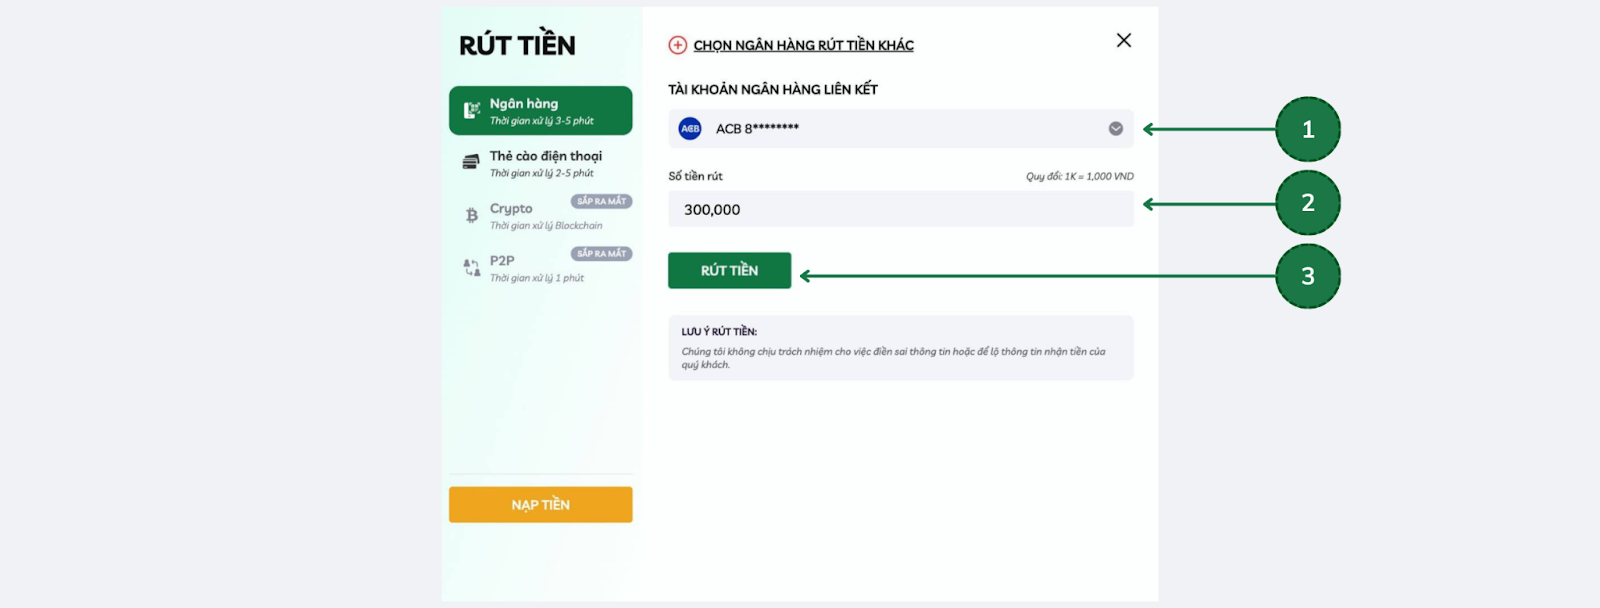
Task: Click the P2P transfer icon
Action: tap(472, 268)
